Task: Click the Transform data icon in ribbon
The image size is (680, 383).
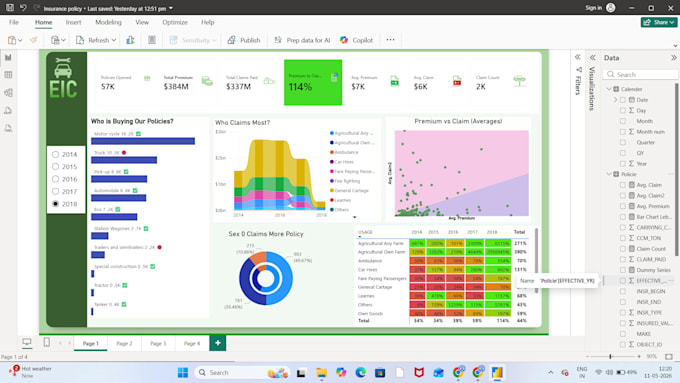Action: coord(130,40)
